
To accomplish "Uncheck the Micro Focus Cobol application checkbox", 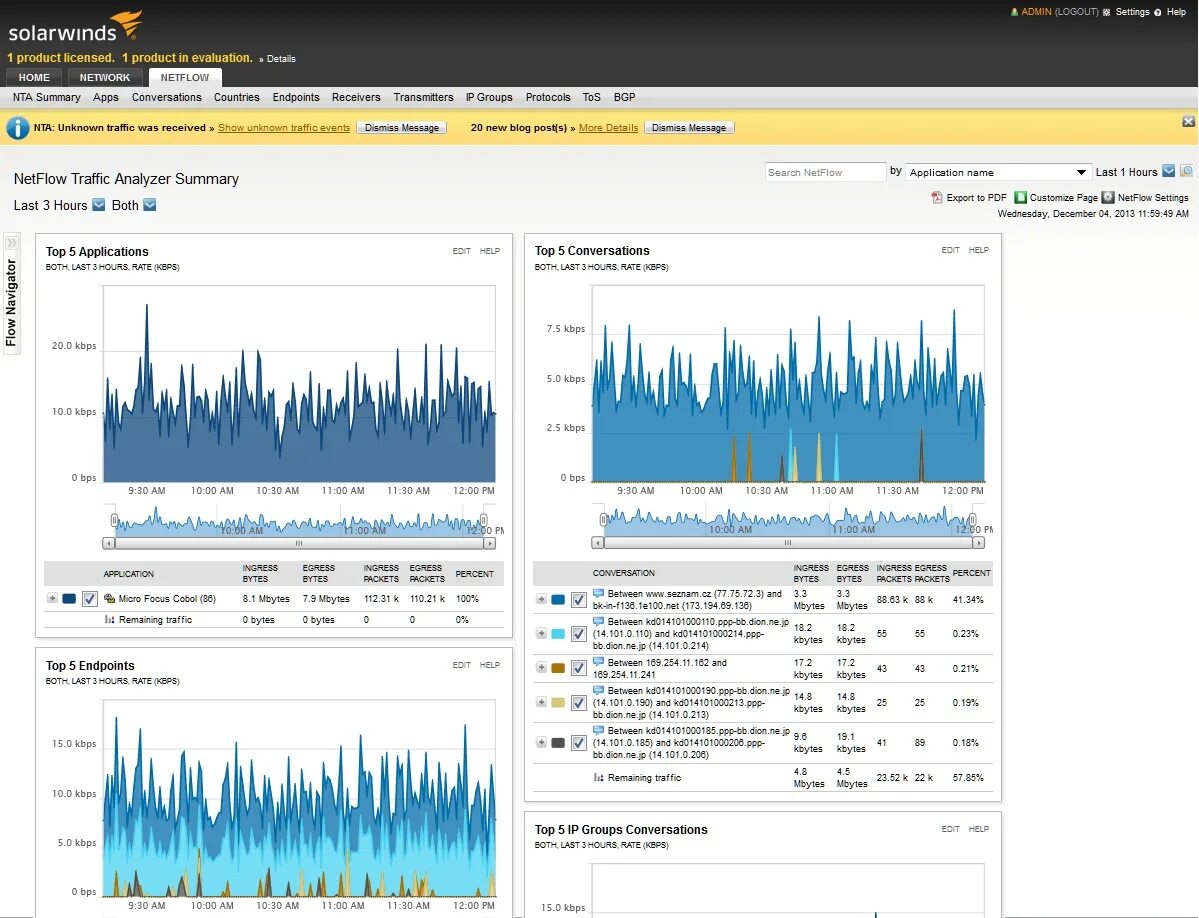I will [x=88, y=598].
